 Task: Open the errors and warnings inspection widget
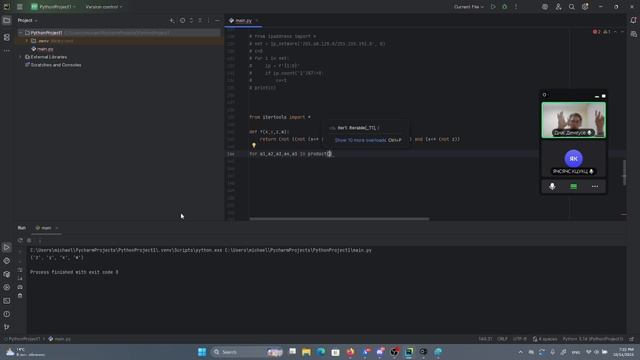point(602,31)
